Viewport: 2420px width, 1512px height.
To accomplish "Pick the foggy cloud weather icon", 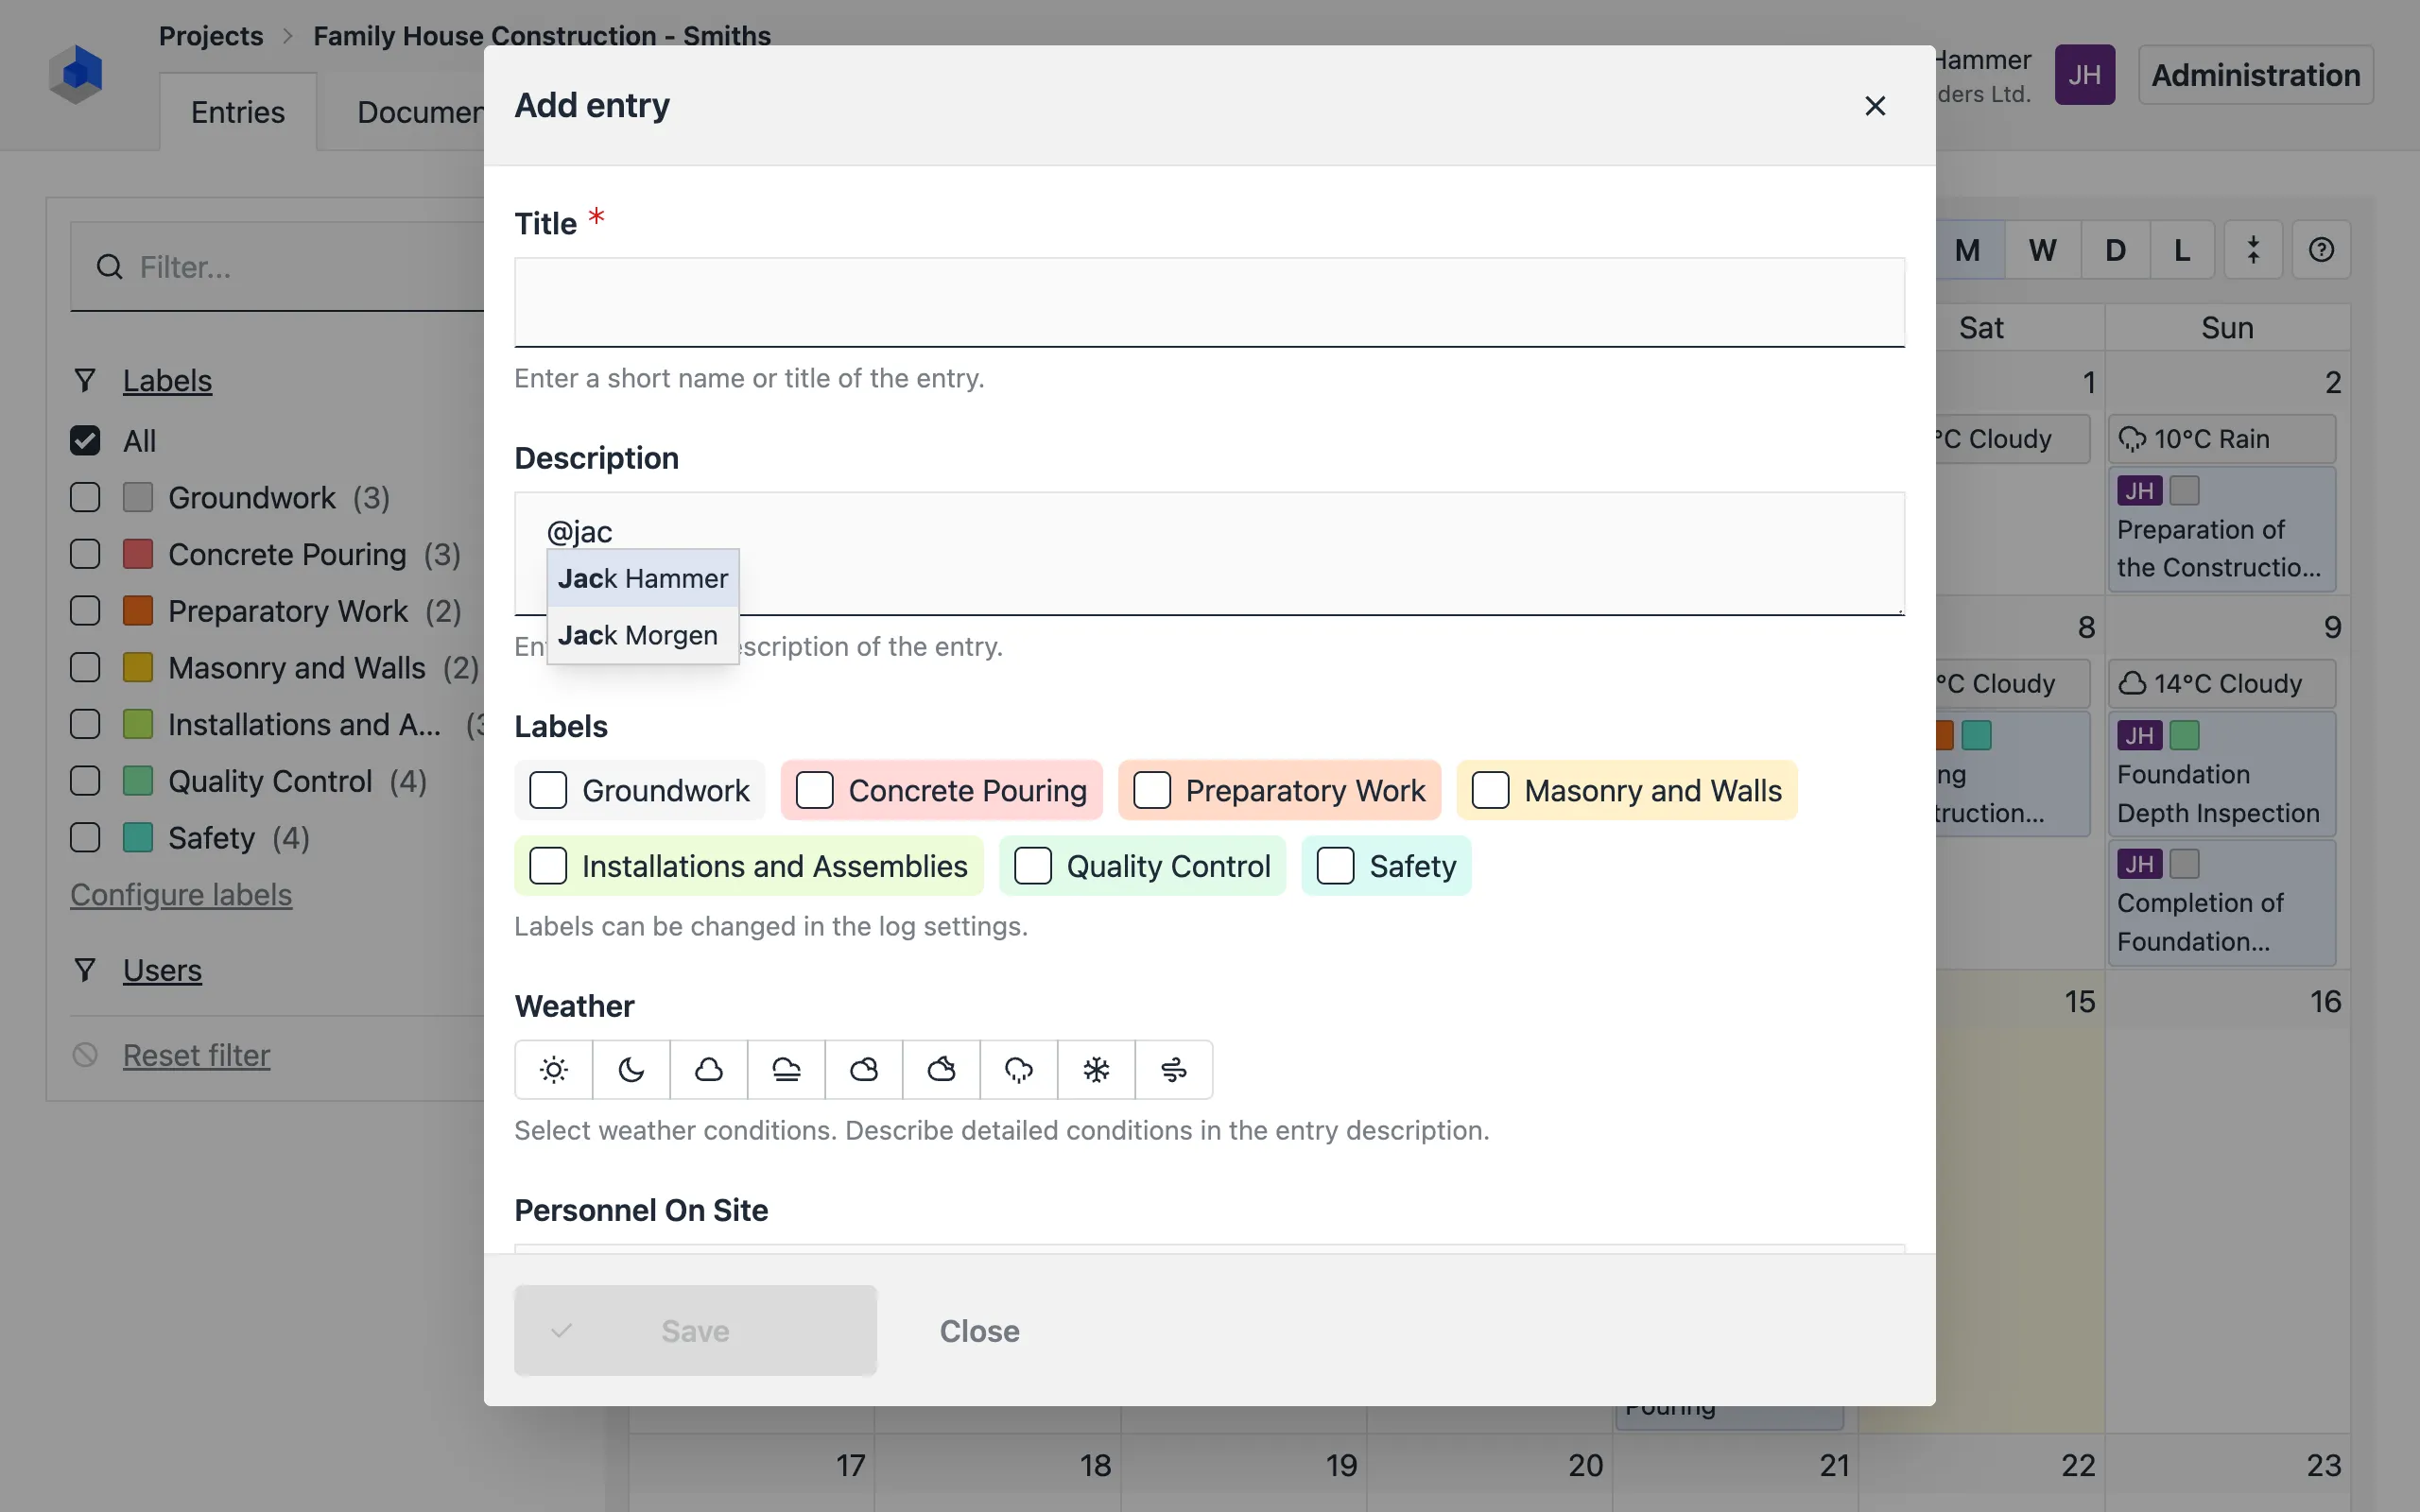I will point(786,1070).
